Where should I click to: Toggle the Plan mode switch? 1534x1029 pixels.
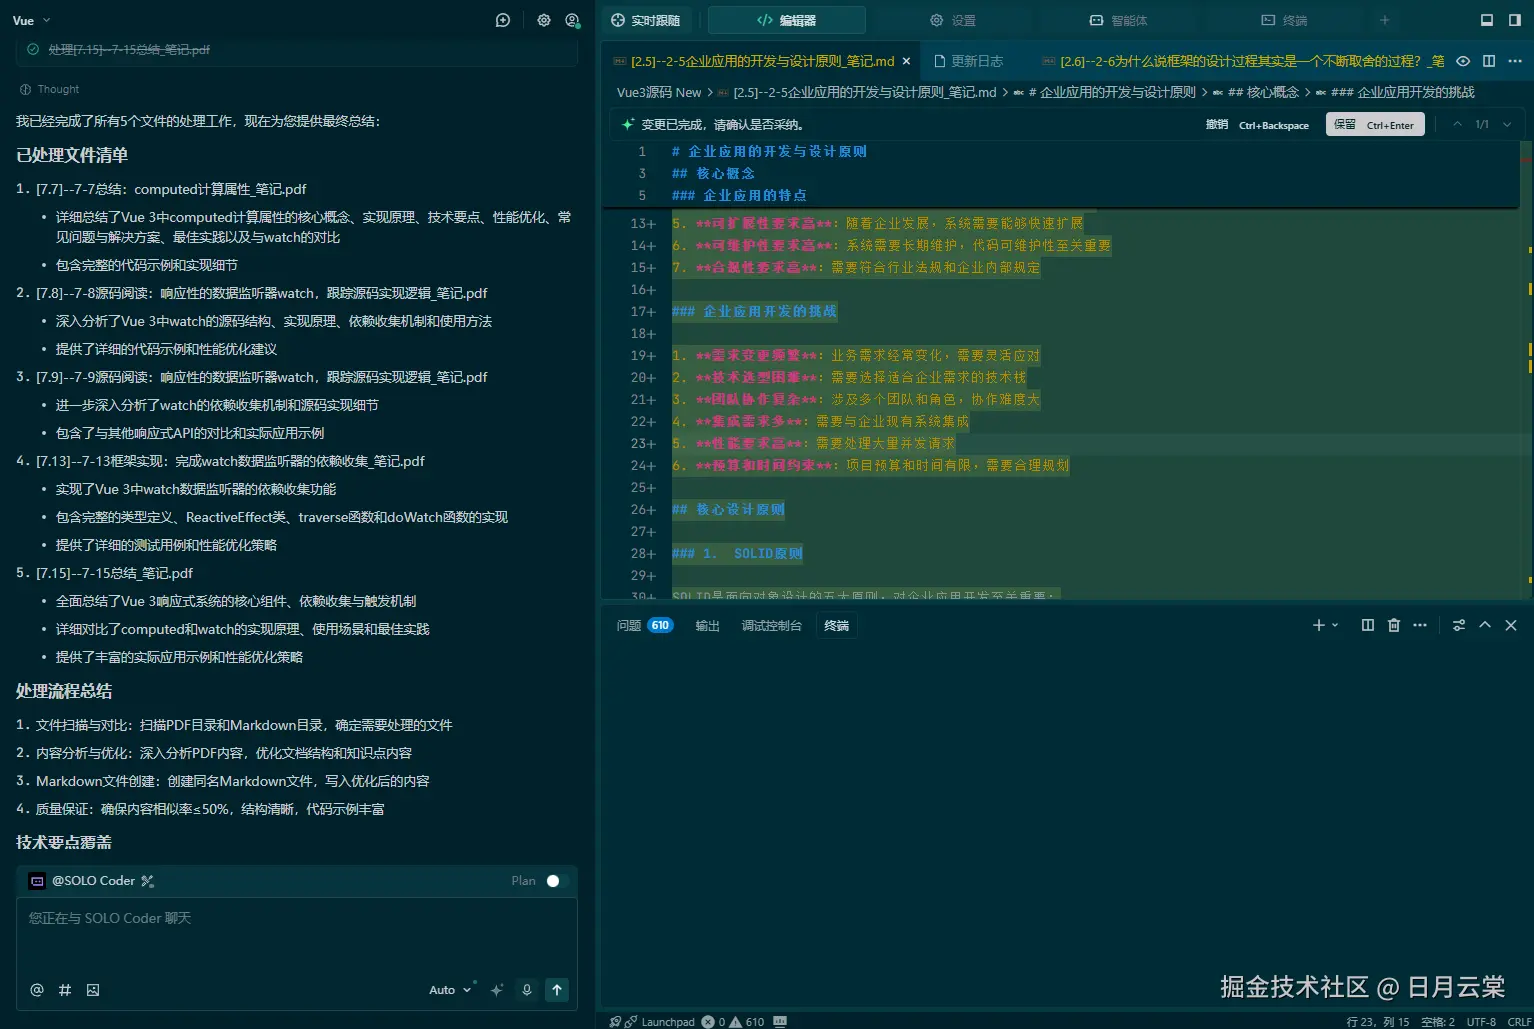click(556, 881)
